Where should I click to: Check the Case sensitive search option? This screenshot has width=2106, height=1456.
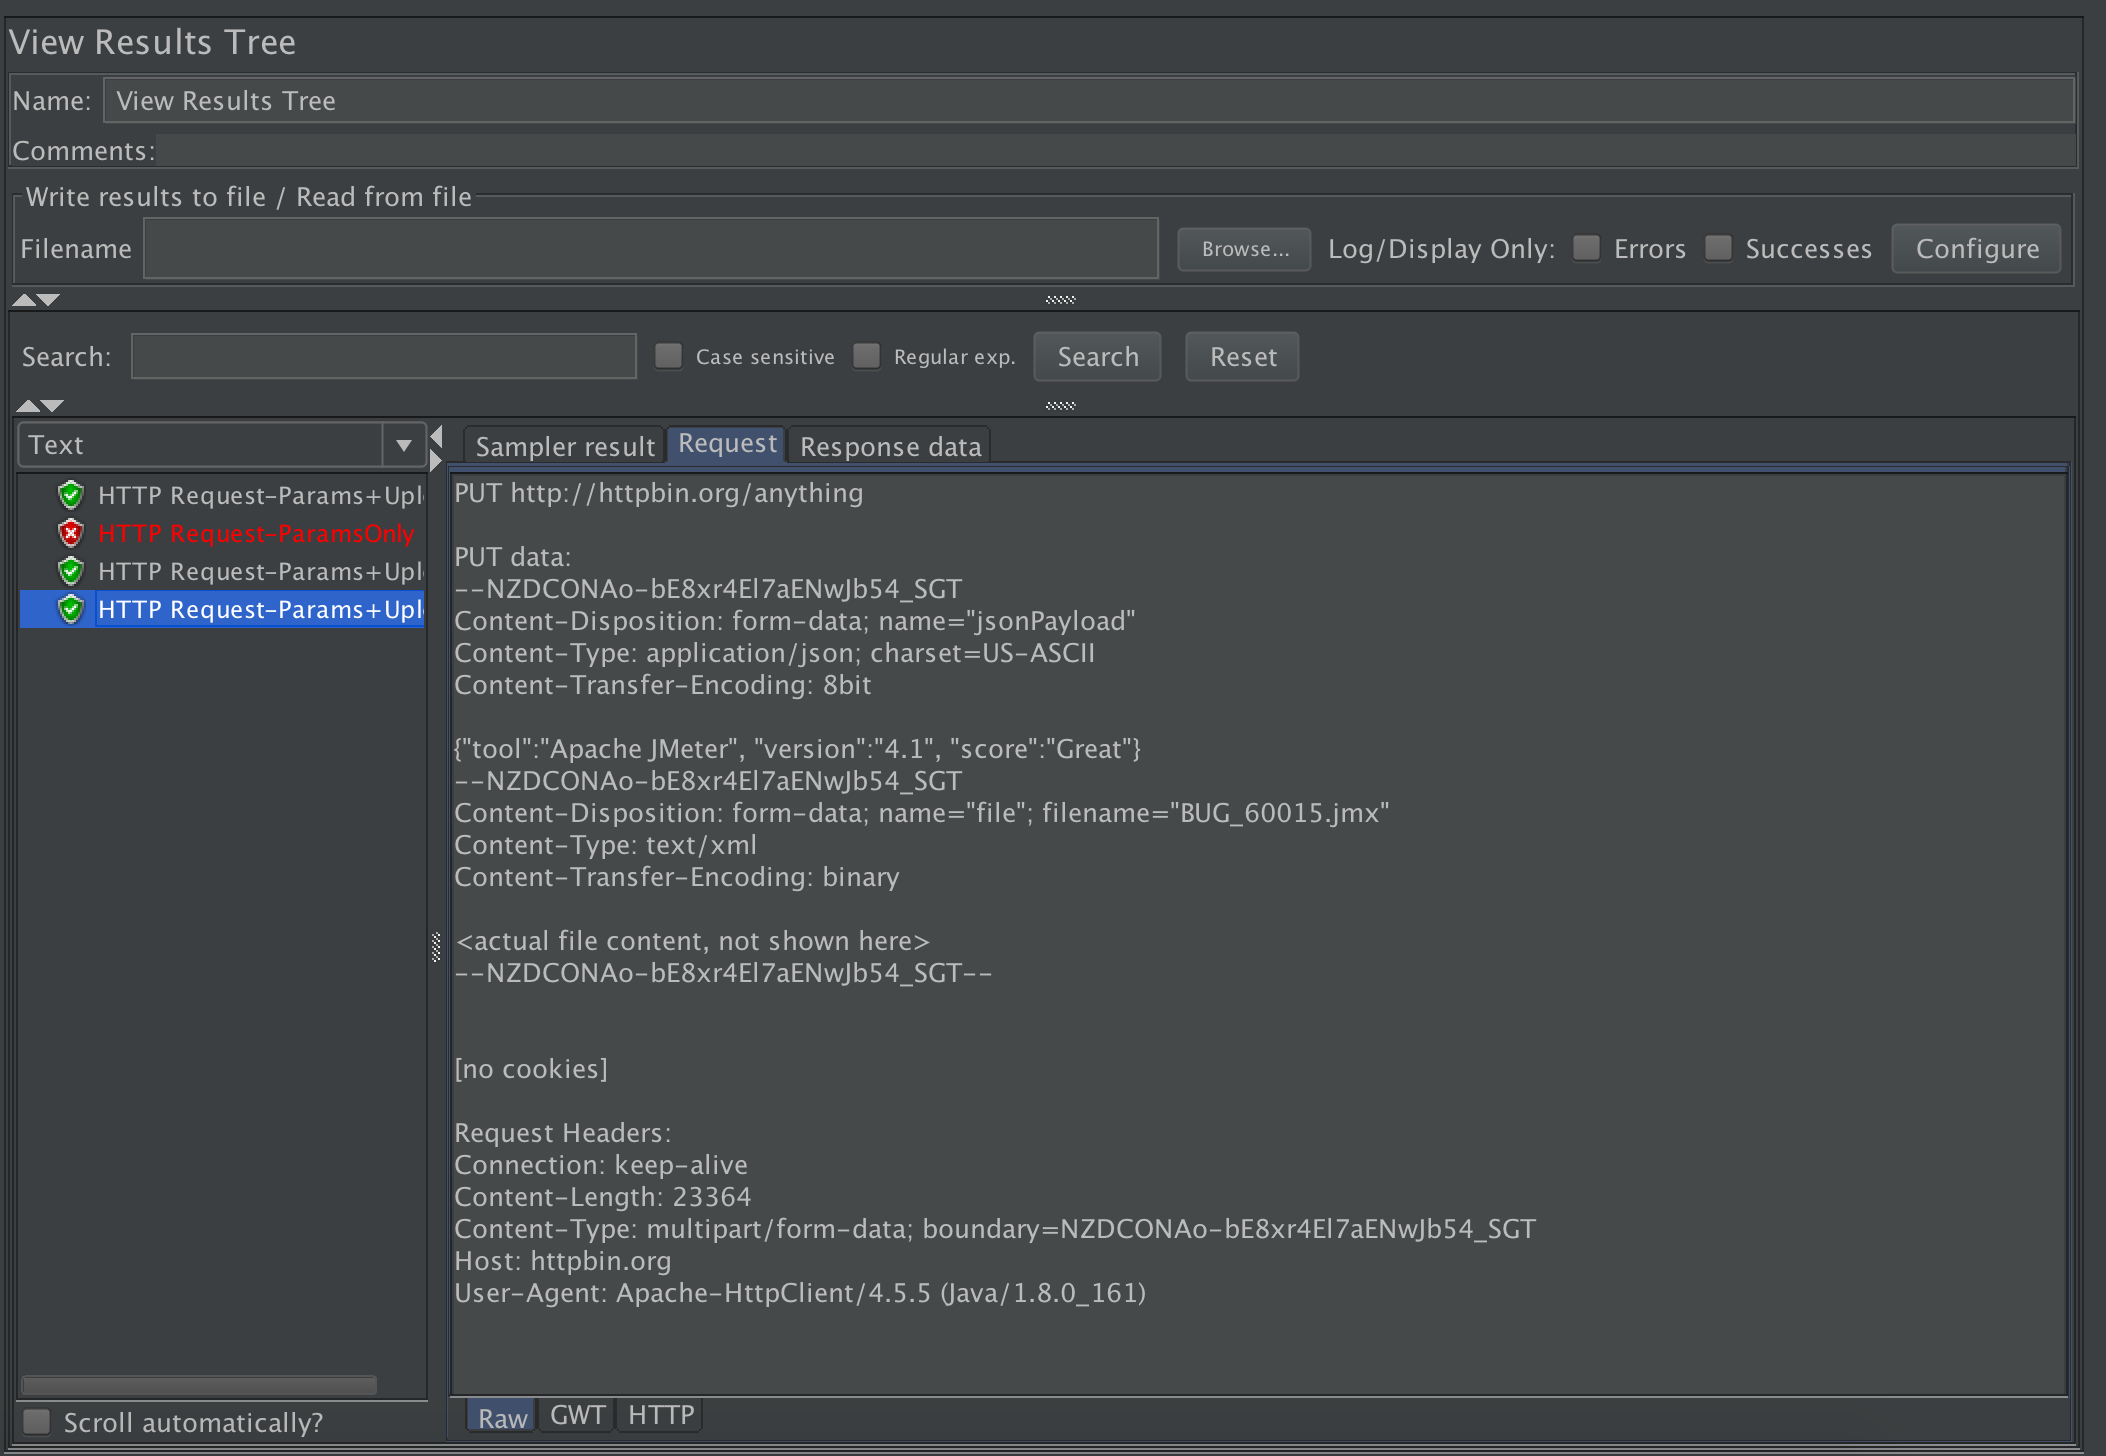point(668,355)
